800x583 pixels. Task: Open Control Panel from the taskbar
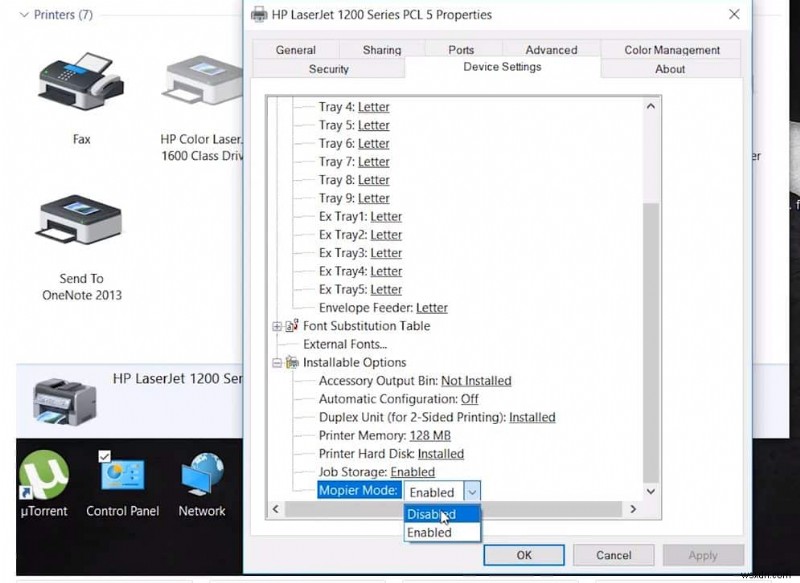click(122, 470)
